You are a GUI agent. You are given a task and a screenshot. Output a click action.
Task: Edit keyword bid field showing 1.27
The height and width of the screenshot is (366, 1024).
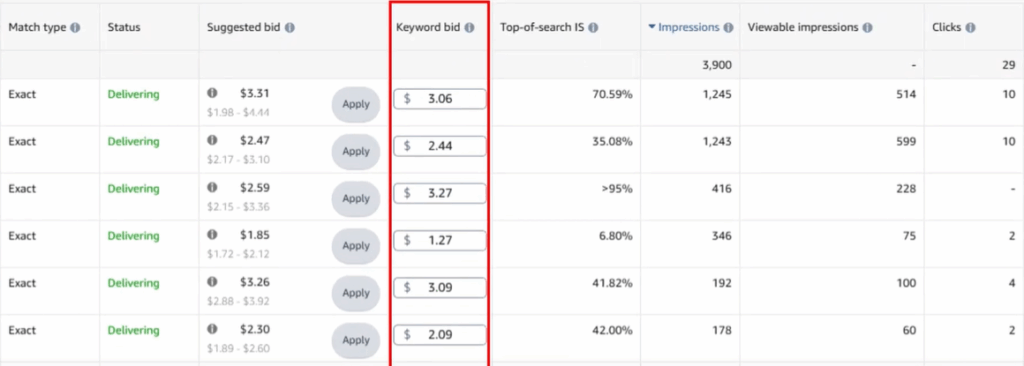click(440, 240)
